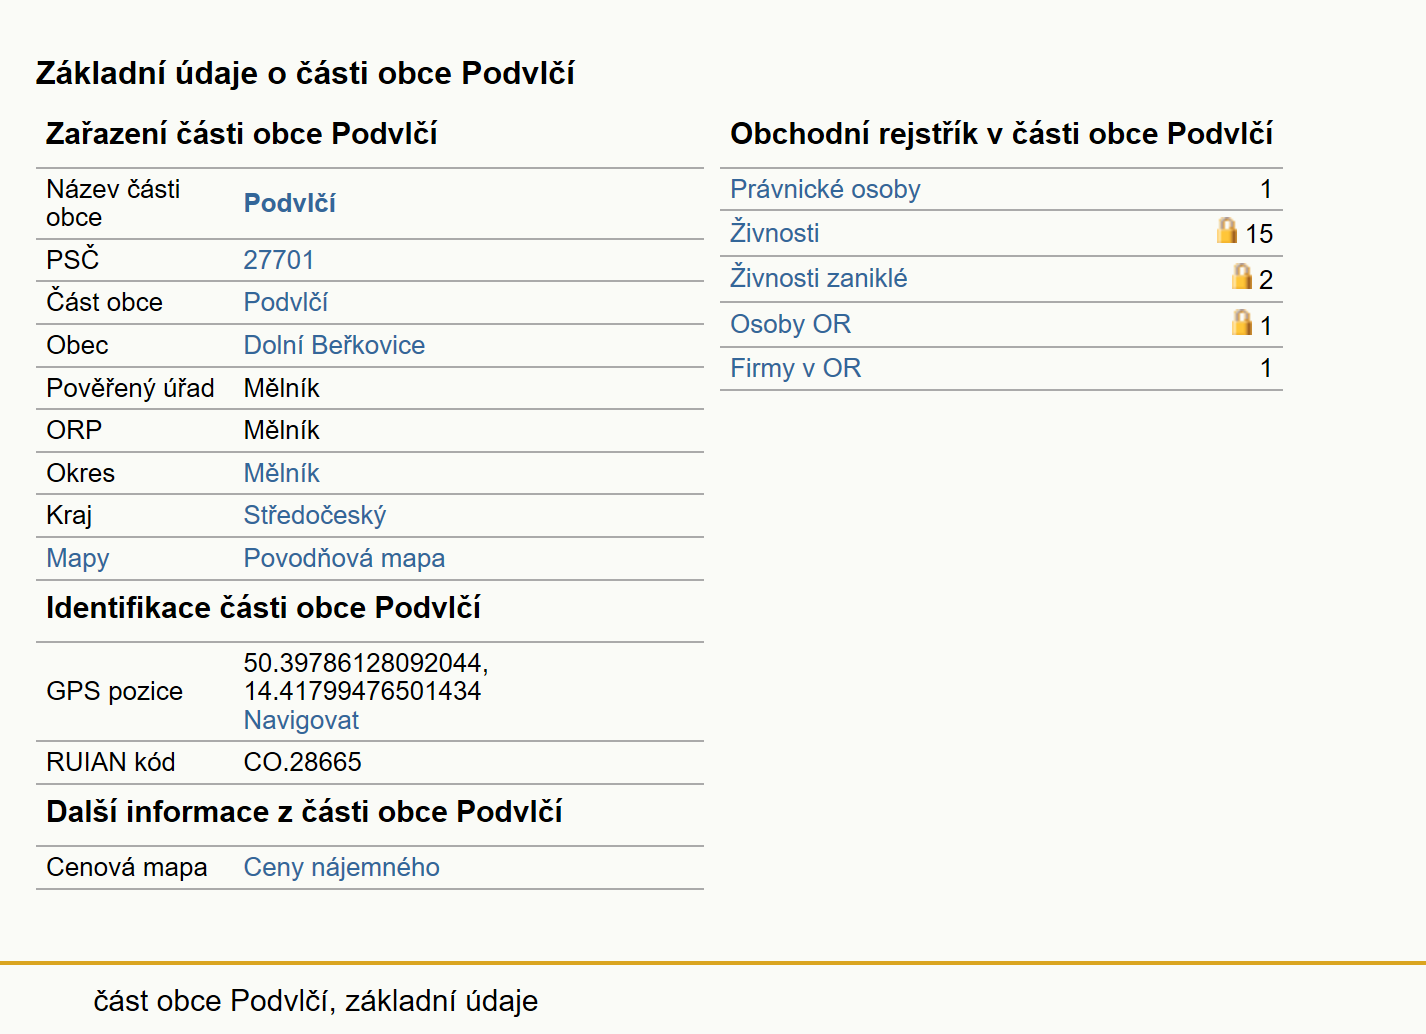Open the Povodňová mapa link

344,558
